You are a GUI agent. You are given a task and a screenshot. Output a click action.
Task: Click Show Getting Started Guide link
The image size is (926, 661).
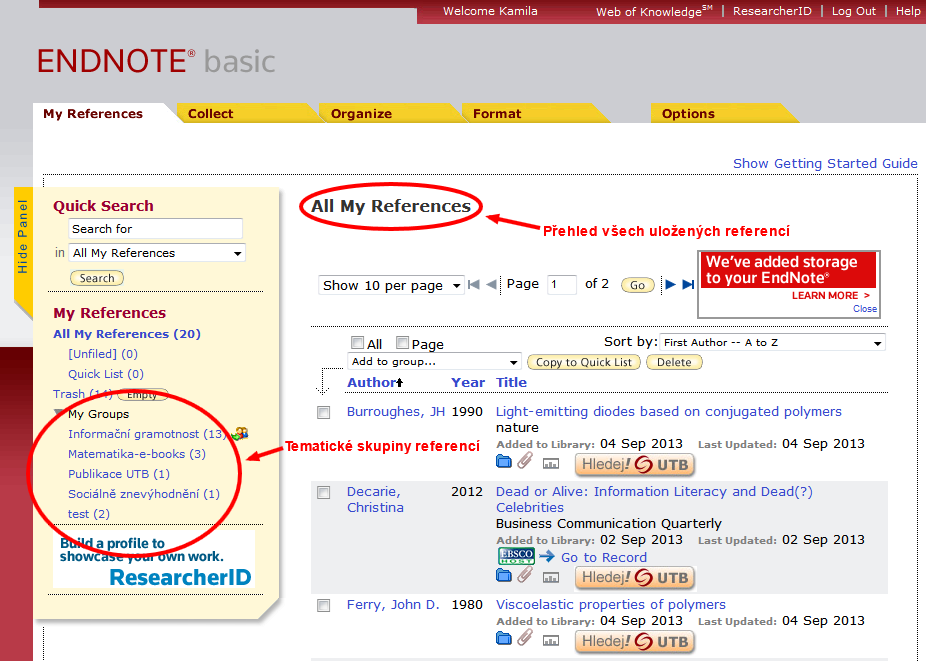pyautogui.click(x=825, y=164)
